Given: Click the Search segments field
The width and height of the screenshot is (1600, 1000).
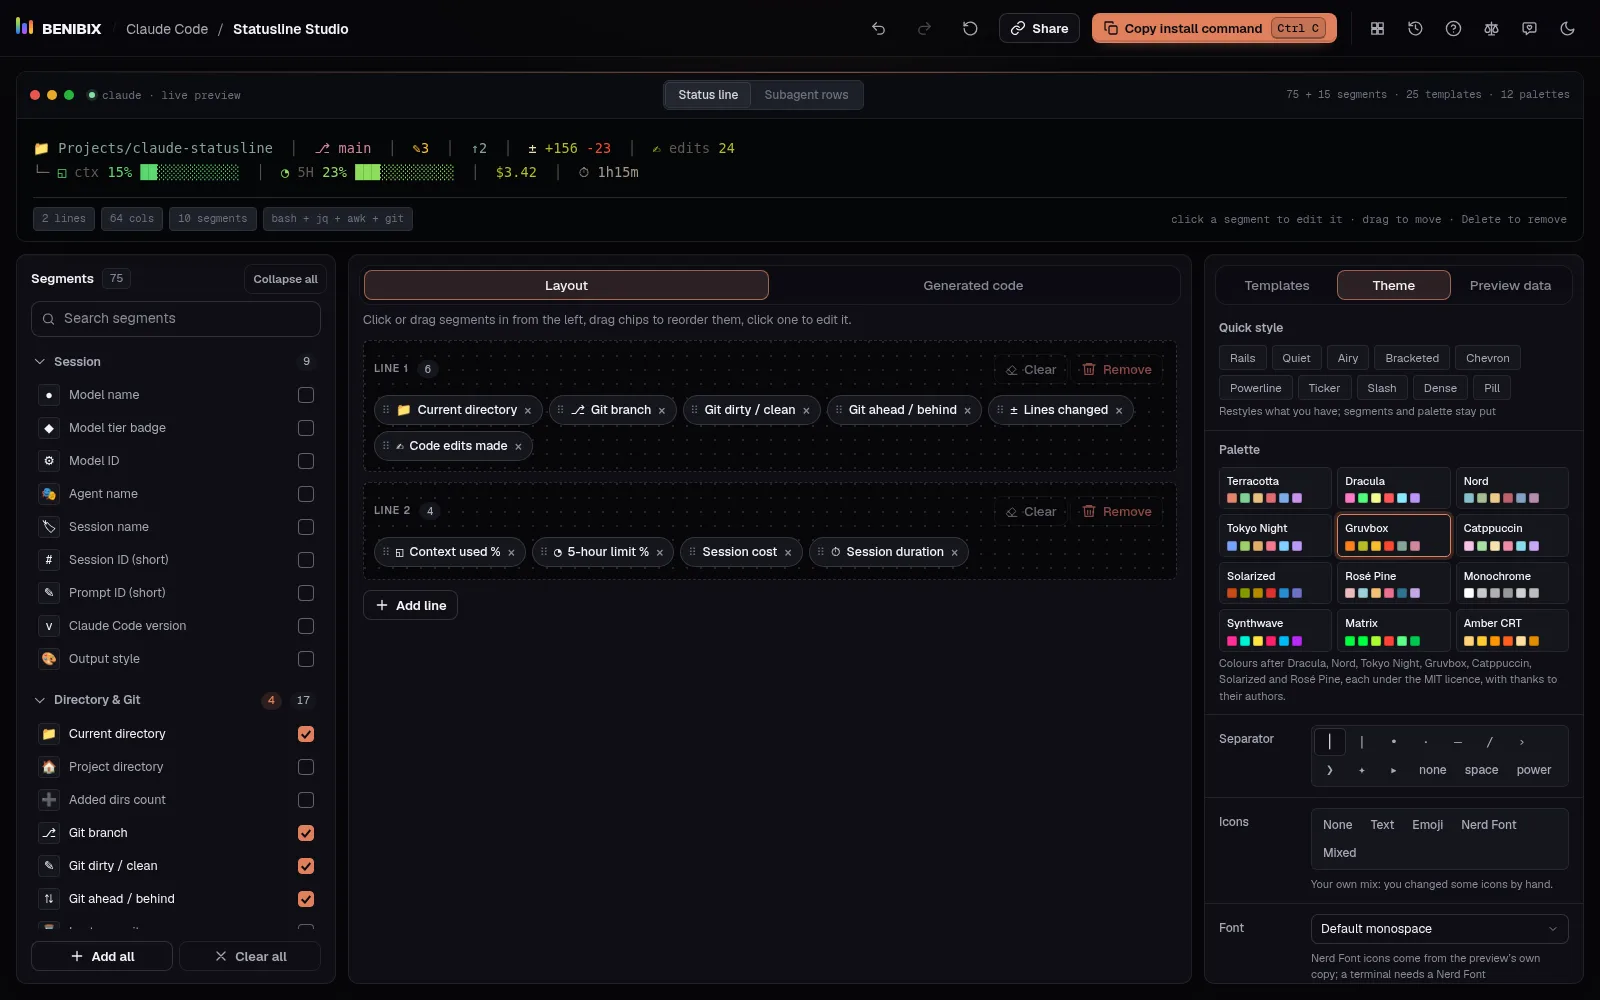Looking at the screenshot, I should (x=176, y=319).
